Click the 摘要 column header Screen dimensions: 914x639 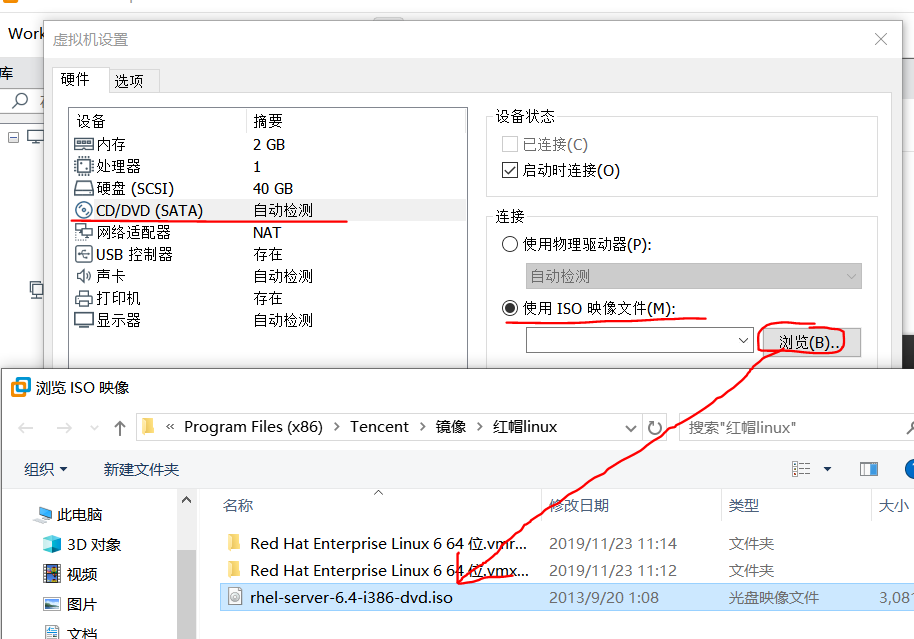click(x=268, y=121)
